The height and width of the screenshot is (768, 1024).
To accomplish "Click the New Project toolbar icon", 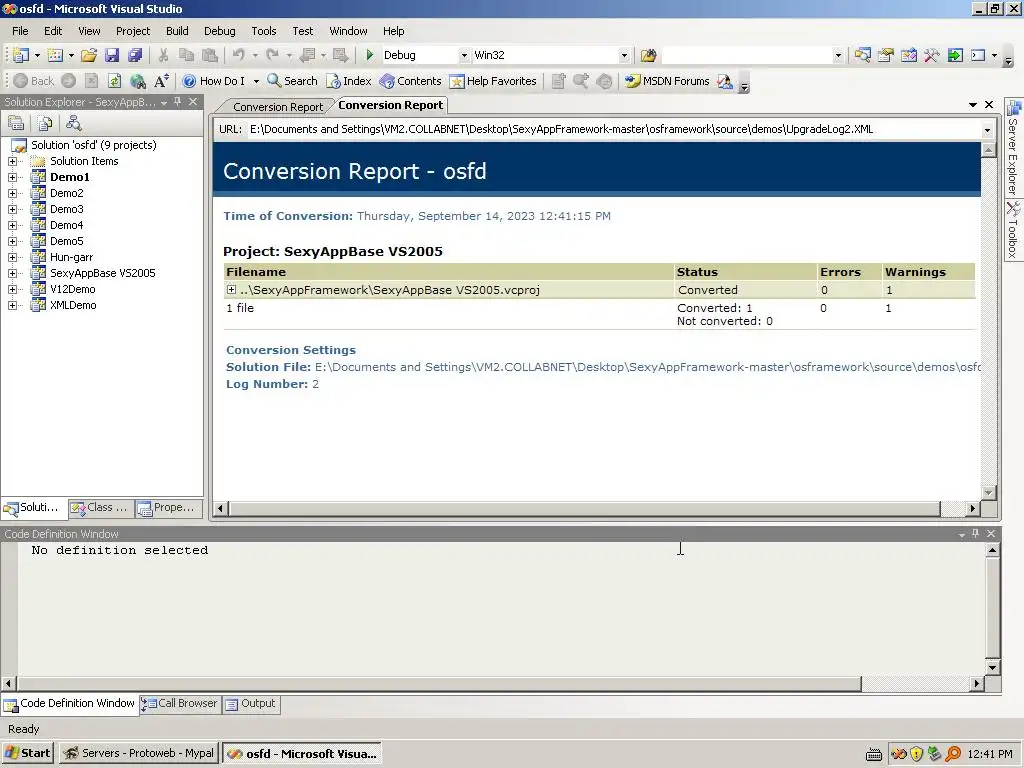I will [21, 56].
